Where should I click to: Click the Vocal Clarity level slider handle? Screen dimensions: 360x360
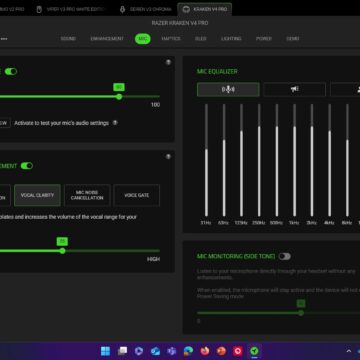[62, 251]
